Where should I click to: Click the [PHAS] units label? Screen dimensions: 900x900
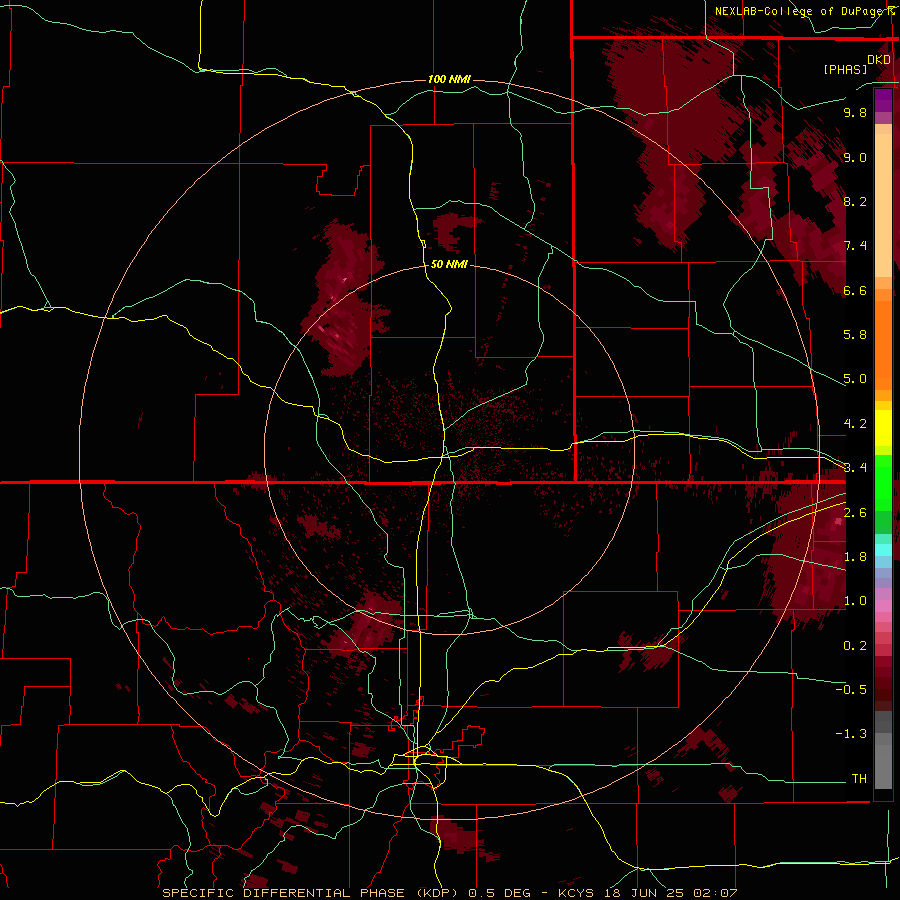point(845,69)
